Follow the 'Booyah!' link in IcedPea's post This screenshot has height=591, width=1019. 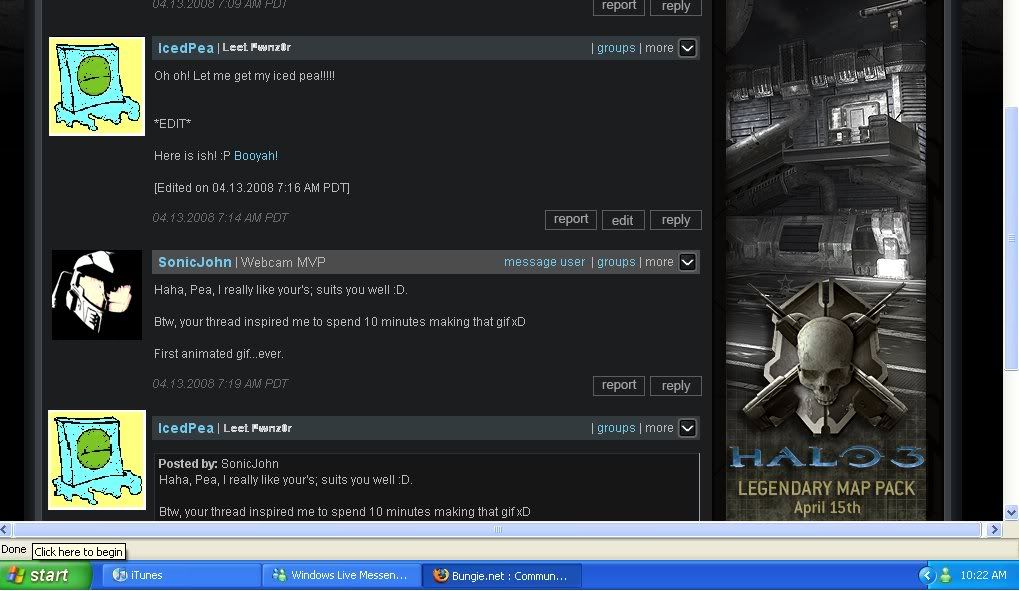(256, 156)
